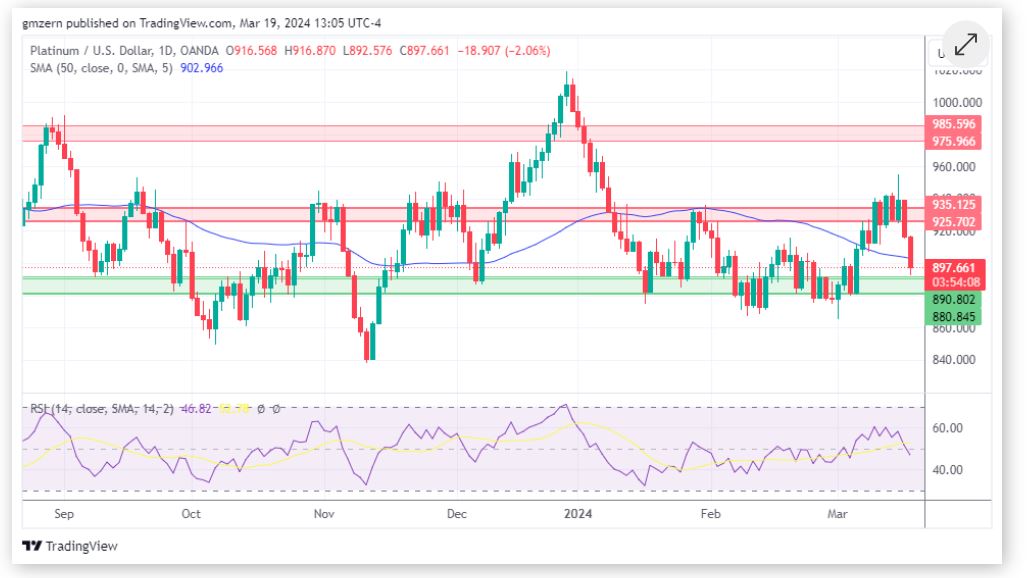Click the 925.702 resistance price label
1027x578 pixels.
pos(953,221)
